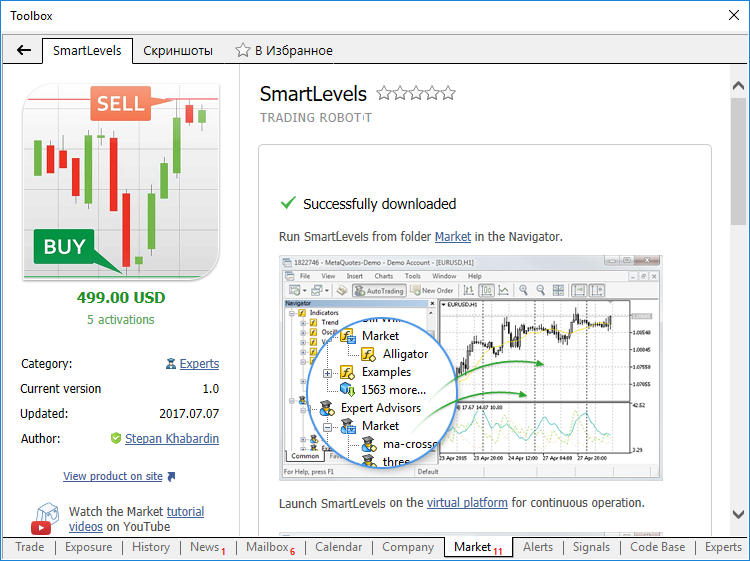Switch to the Signals tab
The height and width of the screenshot is (561, 750).
coord(591,547)
